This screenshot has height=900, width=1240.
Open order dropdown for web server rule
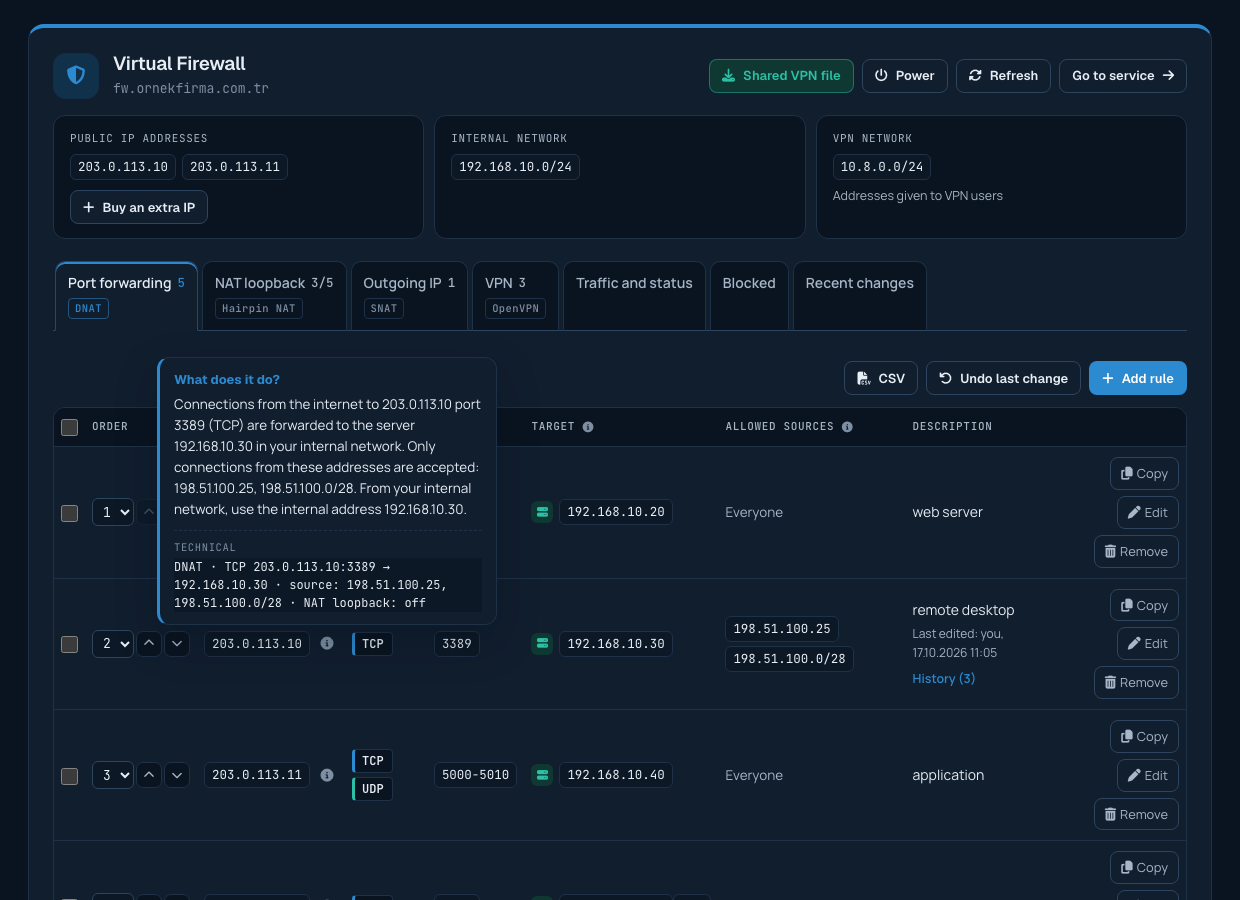click(x=112, y=512)
